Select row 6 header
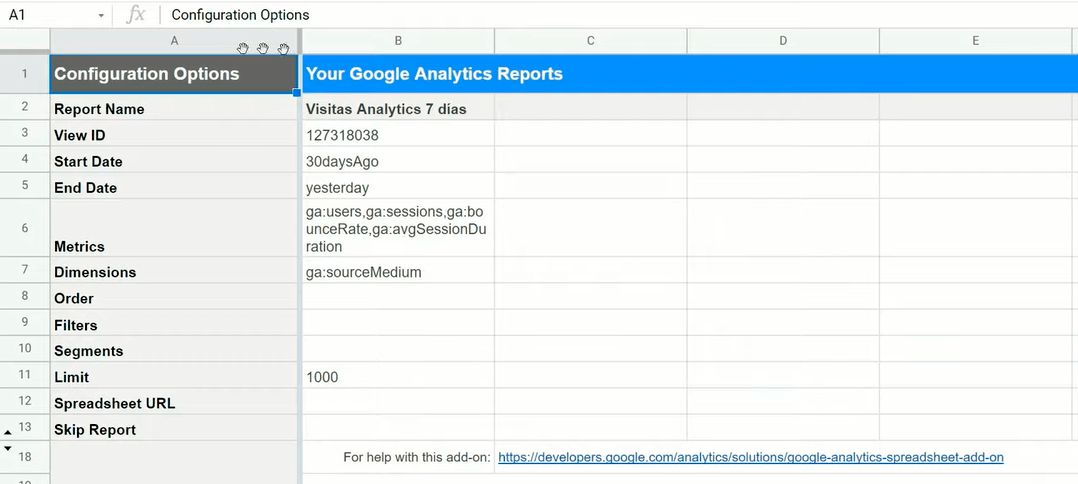Image resolution: width=1078 pixels, height=484 pixels. click(x=25, y=228)
